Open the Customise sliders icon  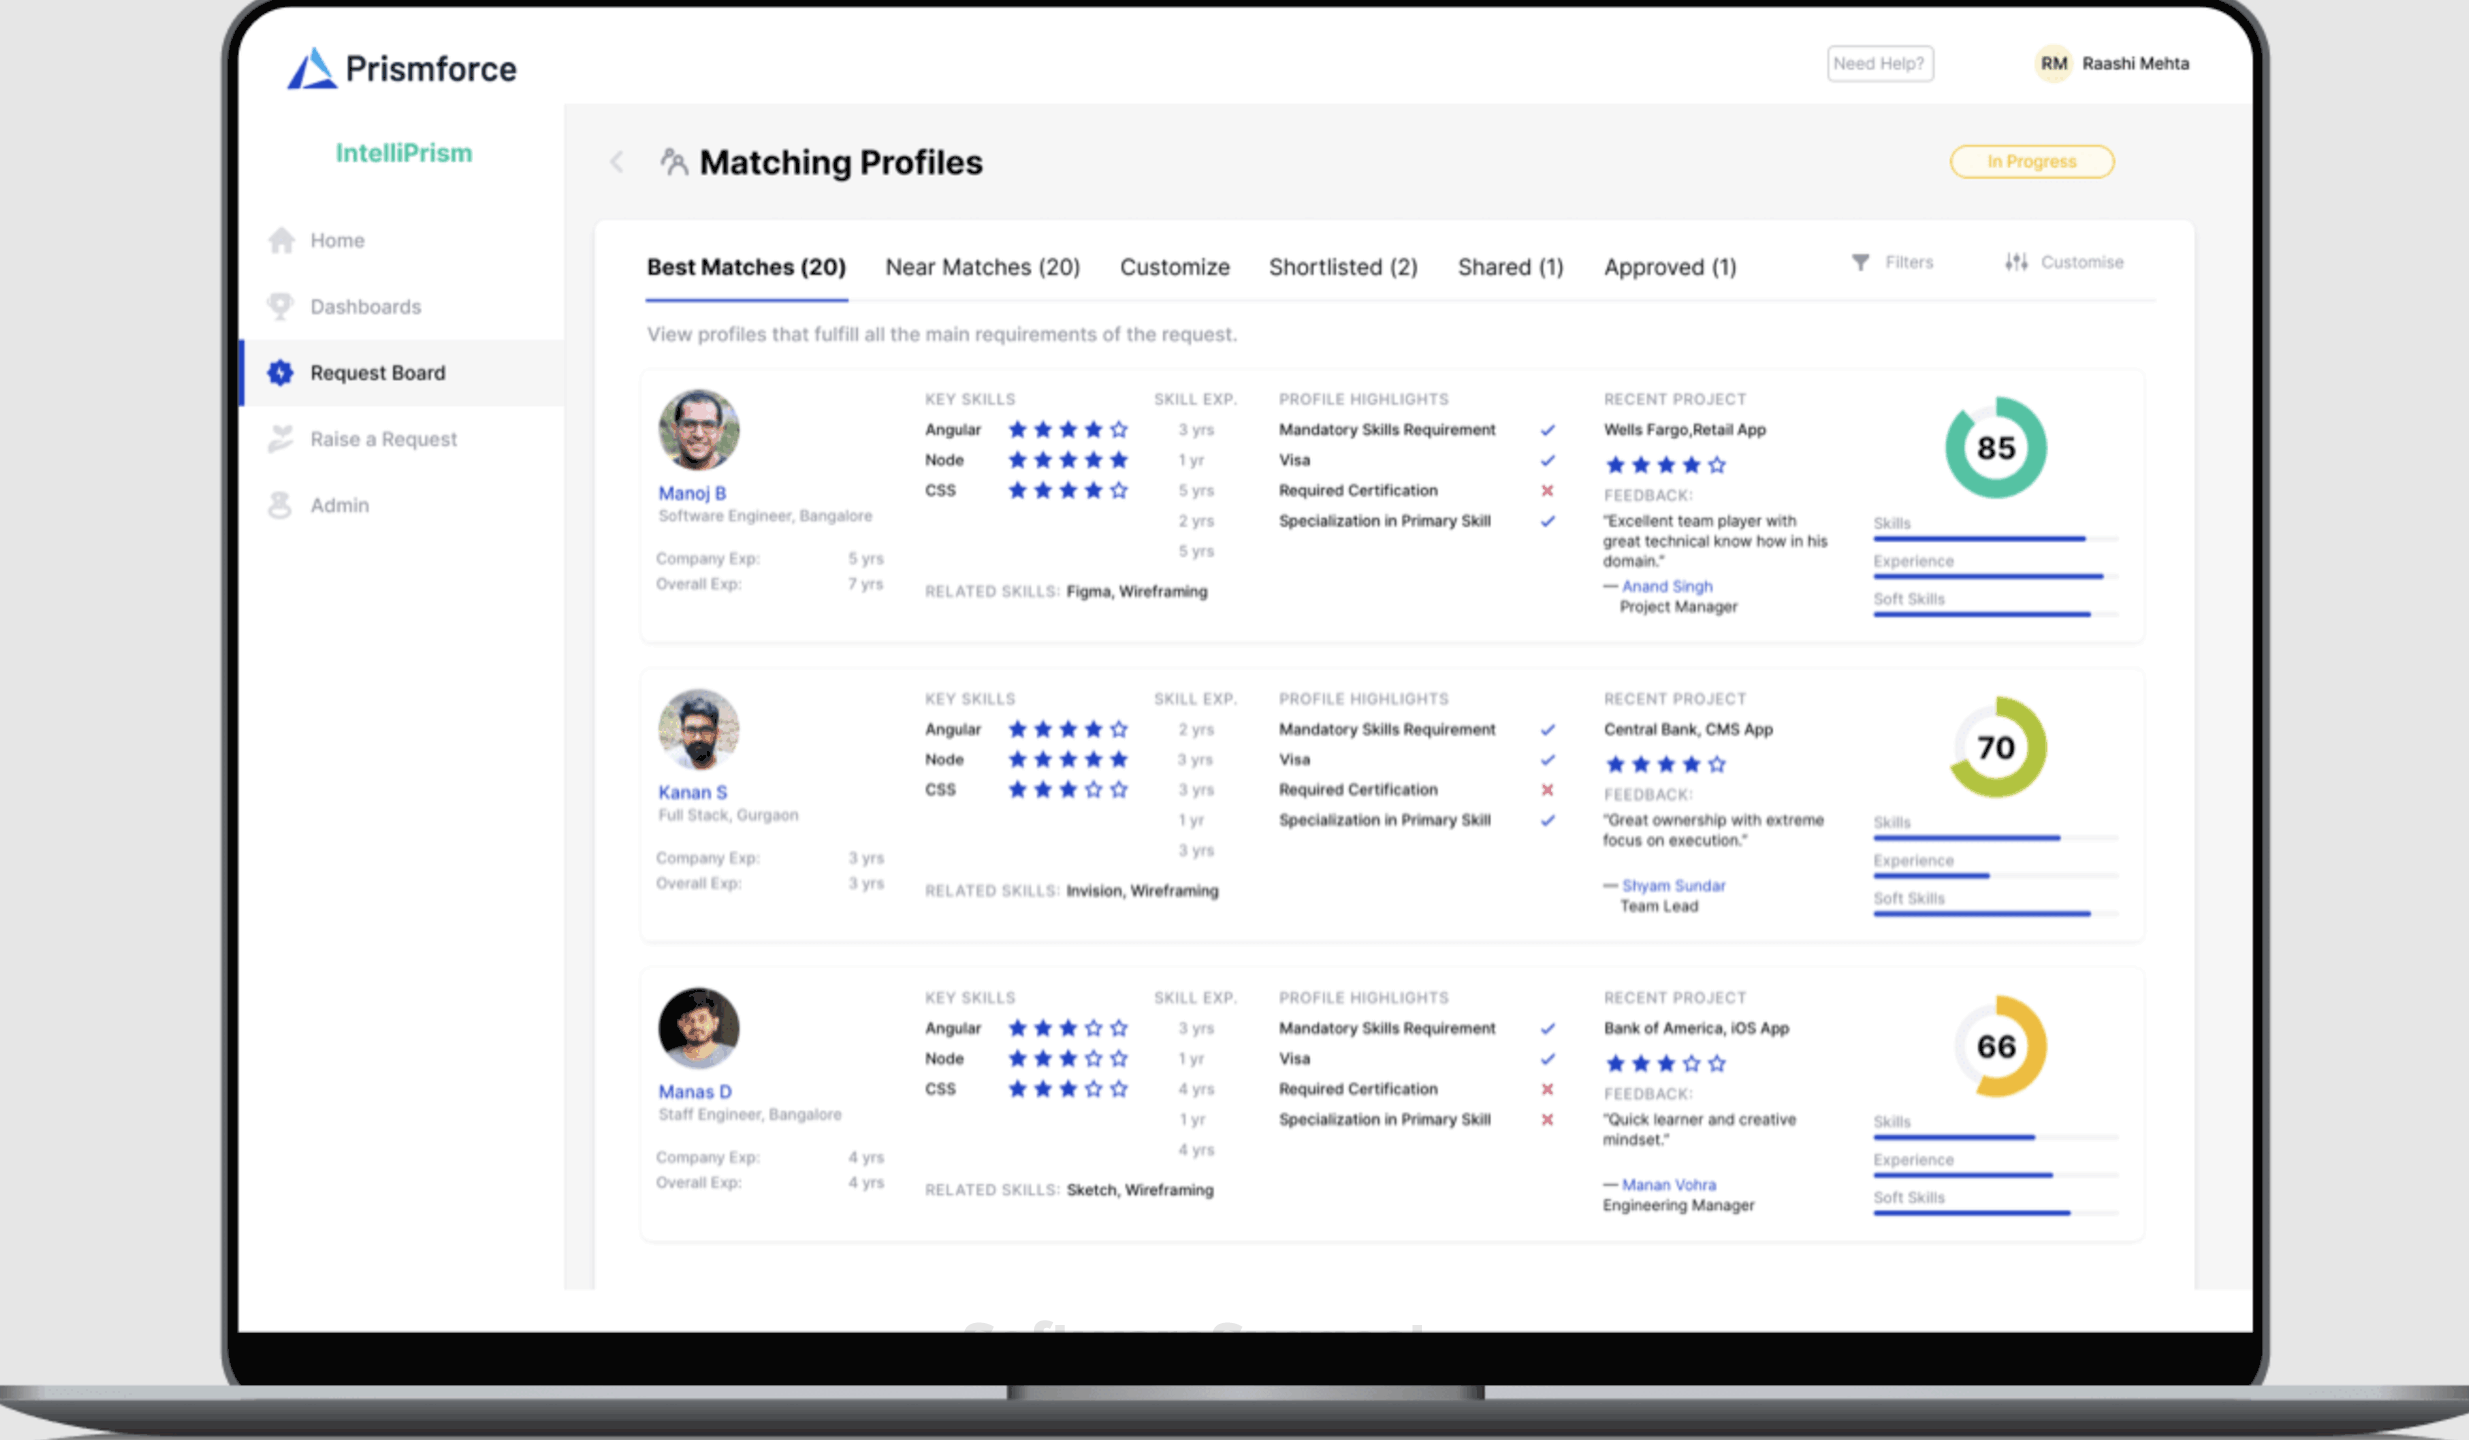(2016, 262)
